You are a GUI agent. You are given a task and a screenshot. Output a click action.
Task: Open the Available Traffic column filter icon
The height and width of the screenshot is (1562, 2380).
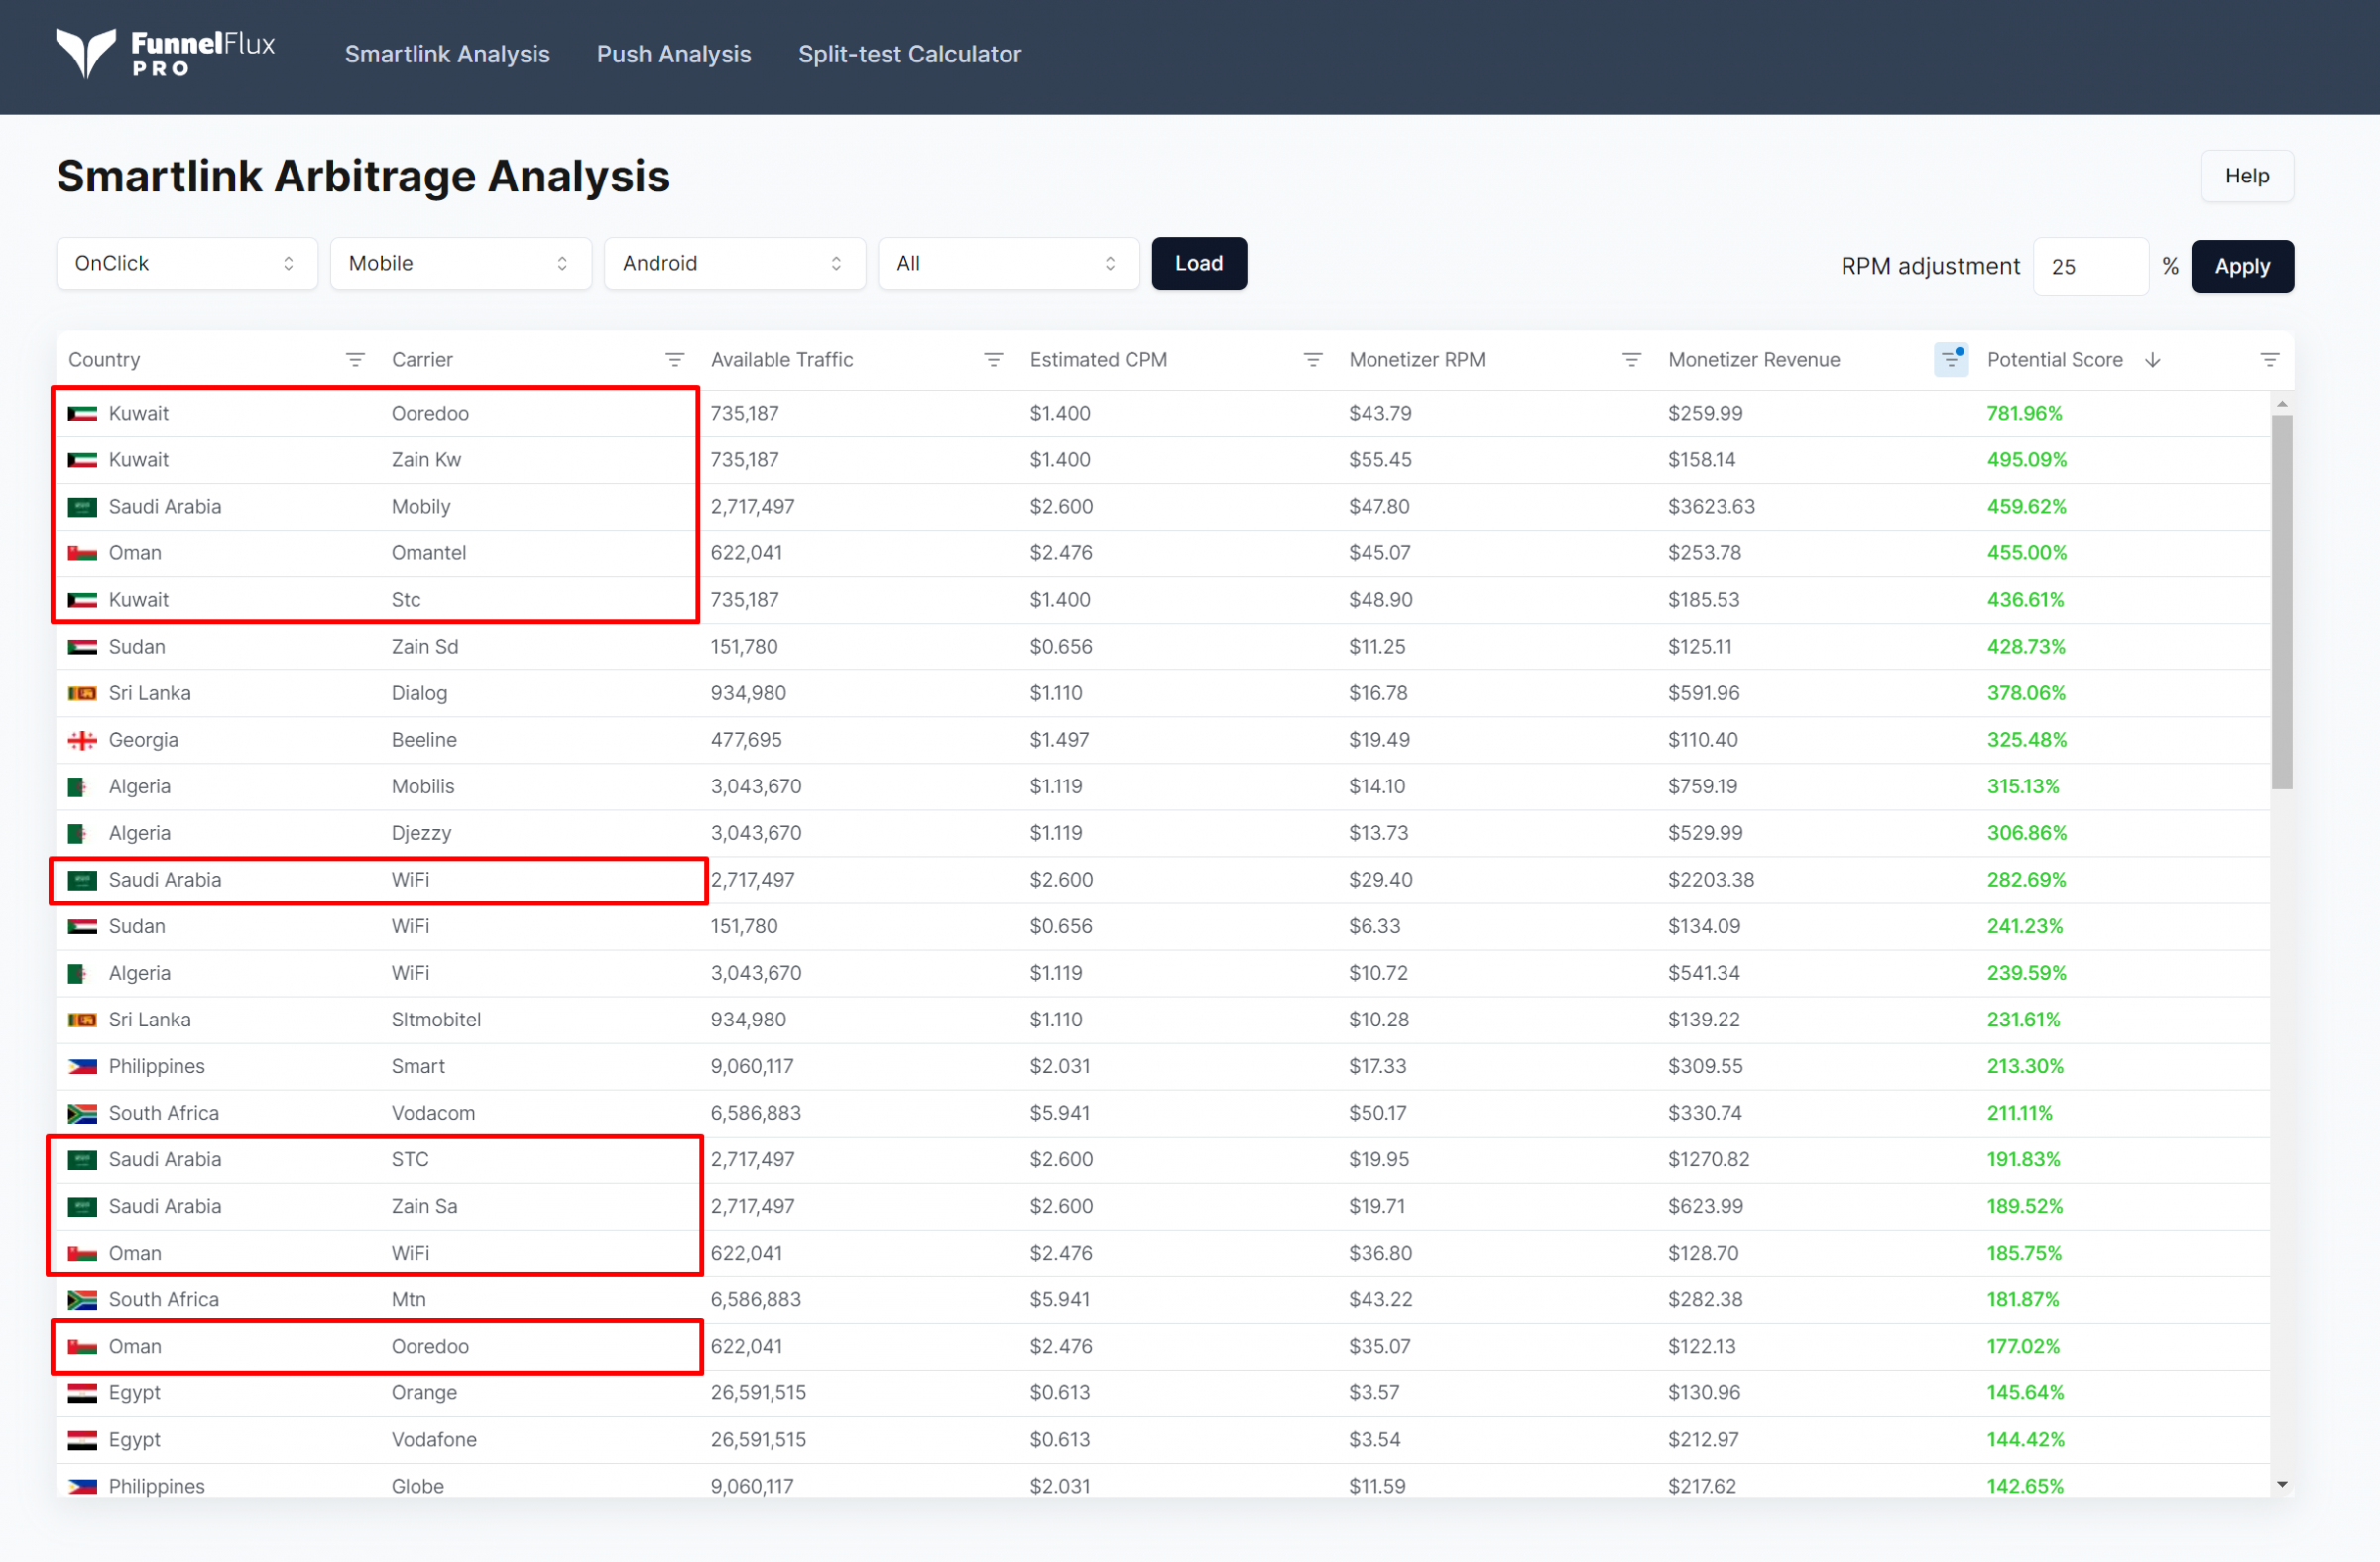[x=993, y=360]
